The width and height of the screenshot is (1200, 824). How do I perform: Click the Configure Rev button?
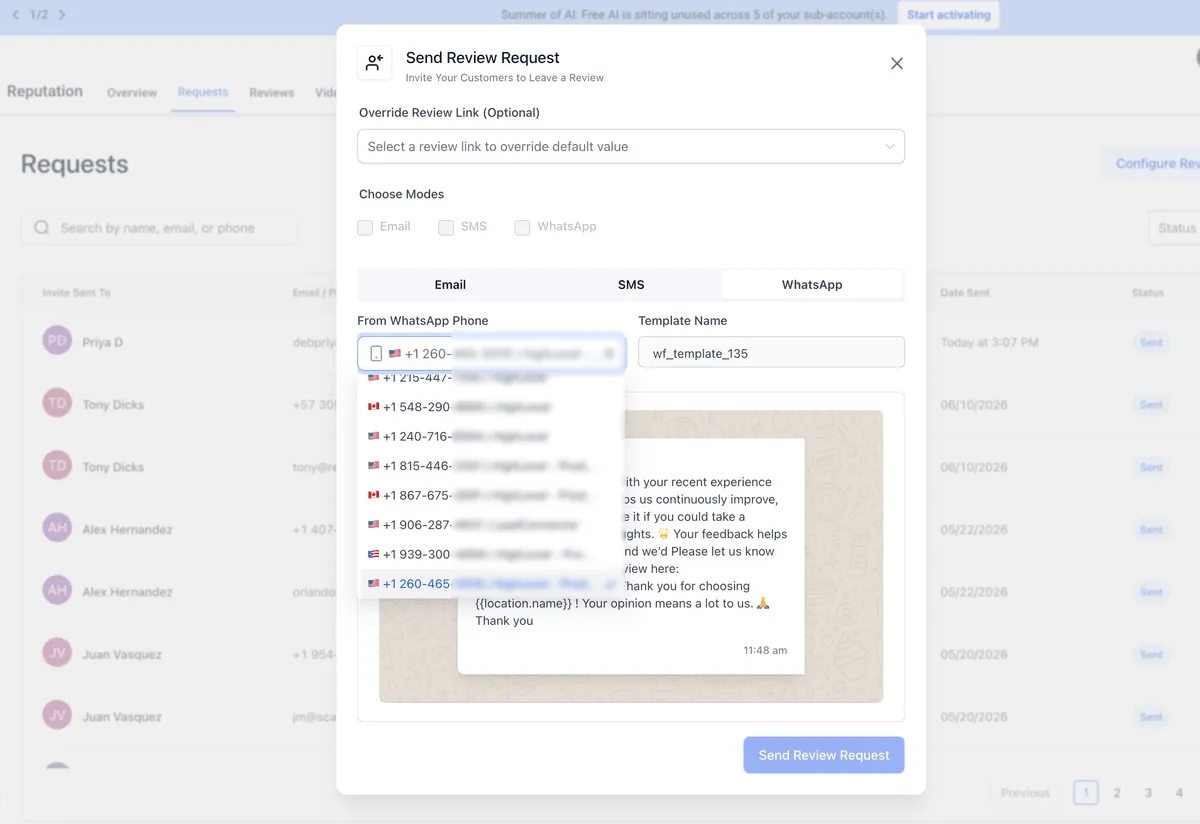point(1152,163)
